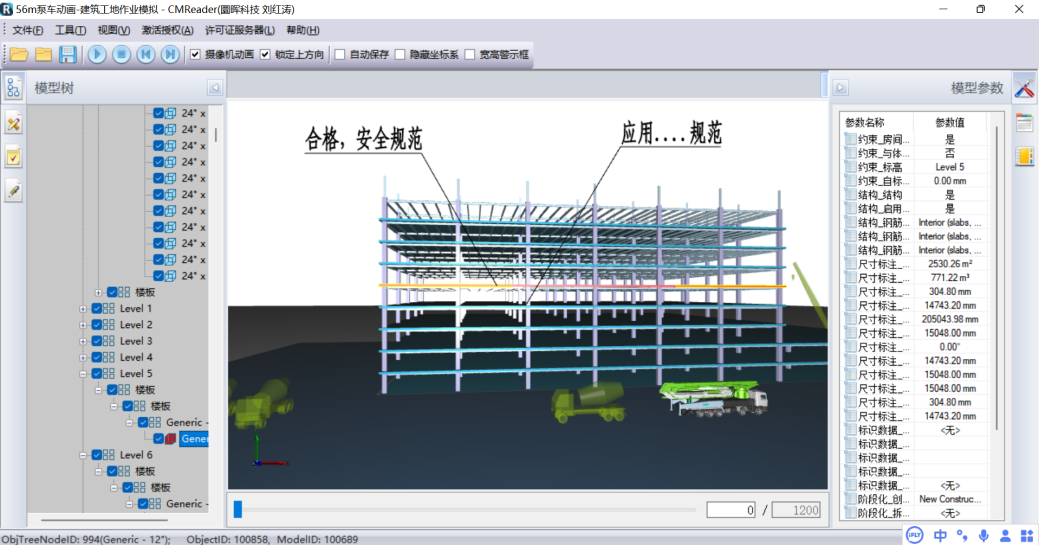Open the model parameters tools icon
The image size is (1039, 545).
[x=1024, y=87]
